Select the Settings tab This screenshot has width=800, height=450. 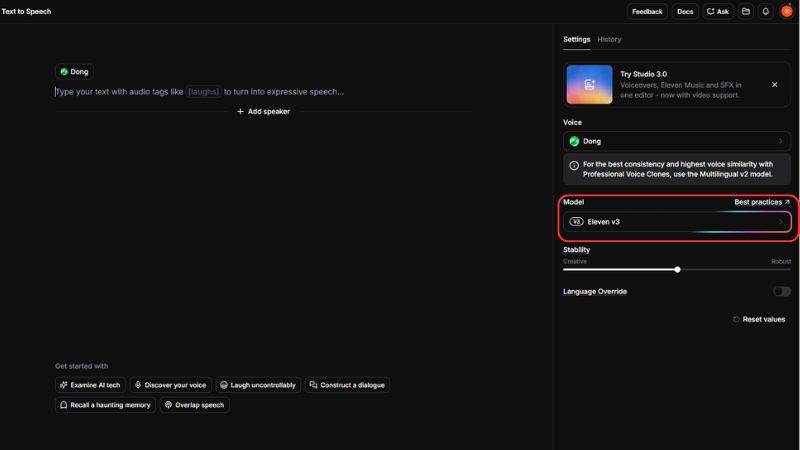577,39
